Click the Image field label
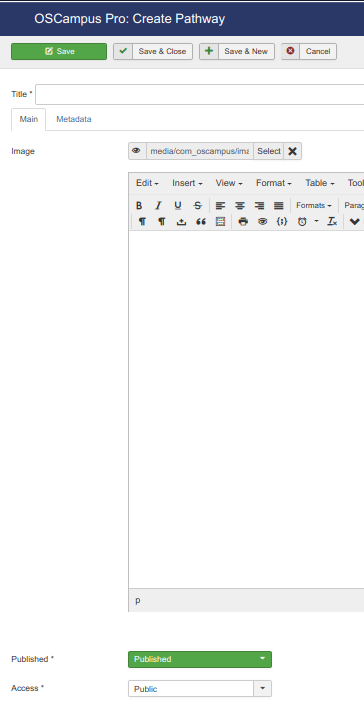Image resolution: width=364 pixels, height=705 pixels. [x=23, y=151]
